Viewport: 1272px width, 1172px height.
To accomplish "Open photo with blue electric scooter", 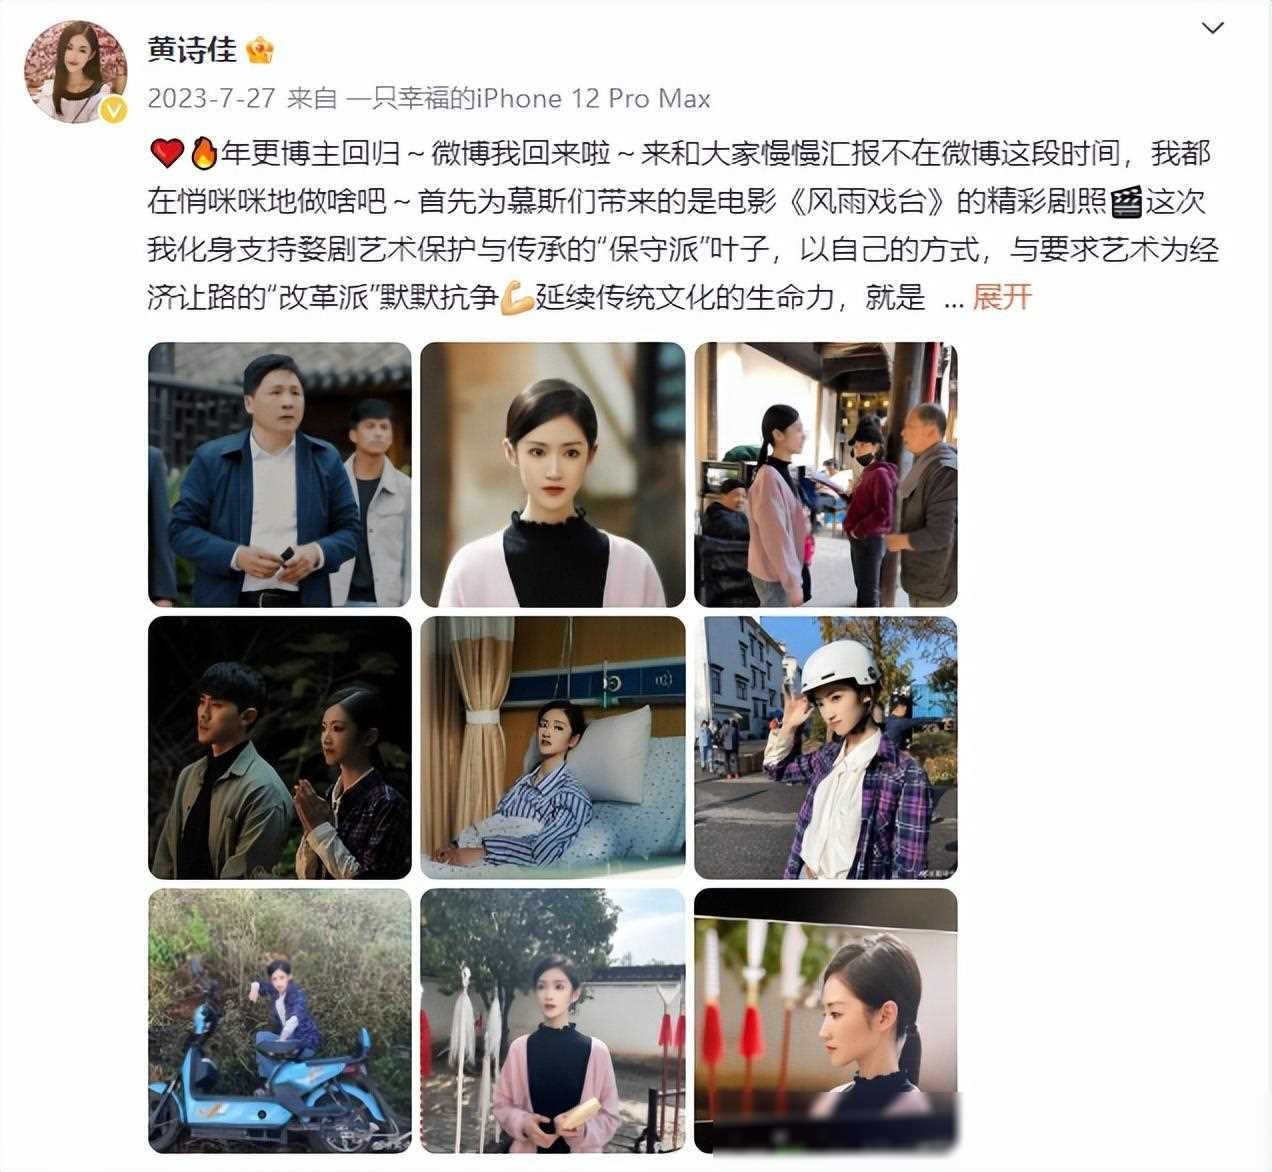I will click(280, 1021).
